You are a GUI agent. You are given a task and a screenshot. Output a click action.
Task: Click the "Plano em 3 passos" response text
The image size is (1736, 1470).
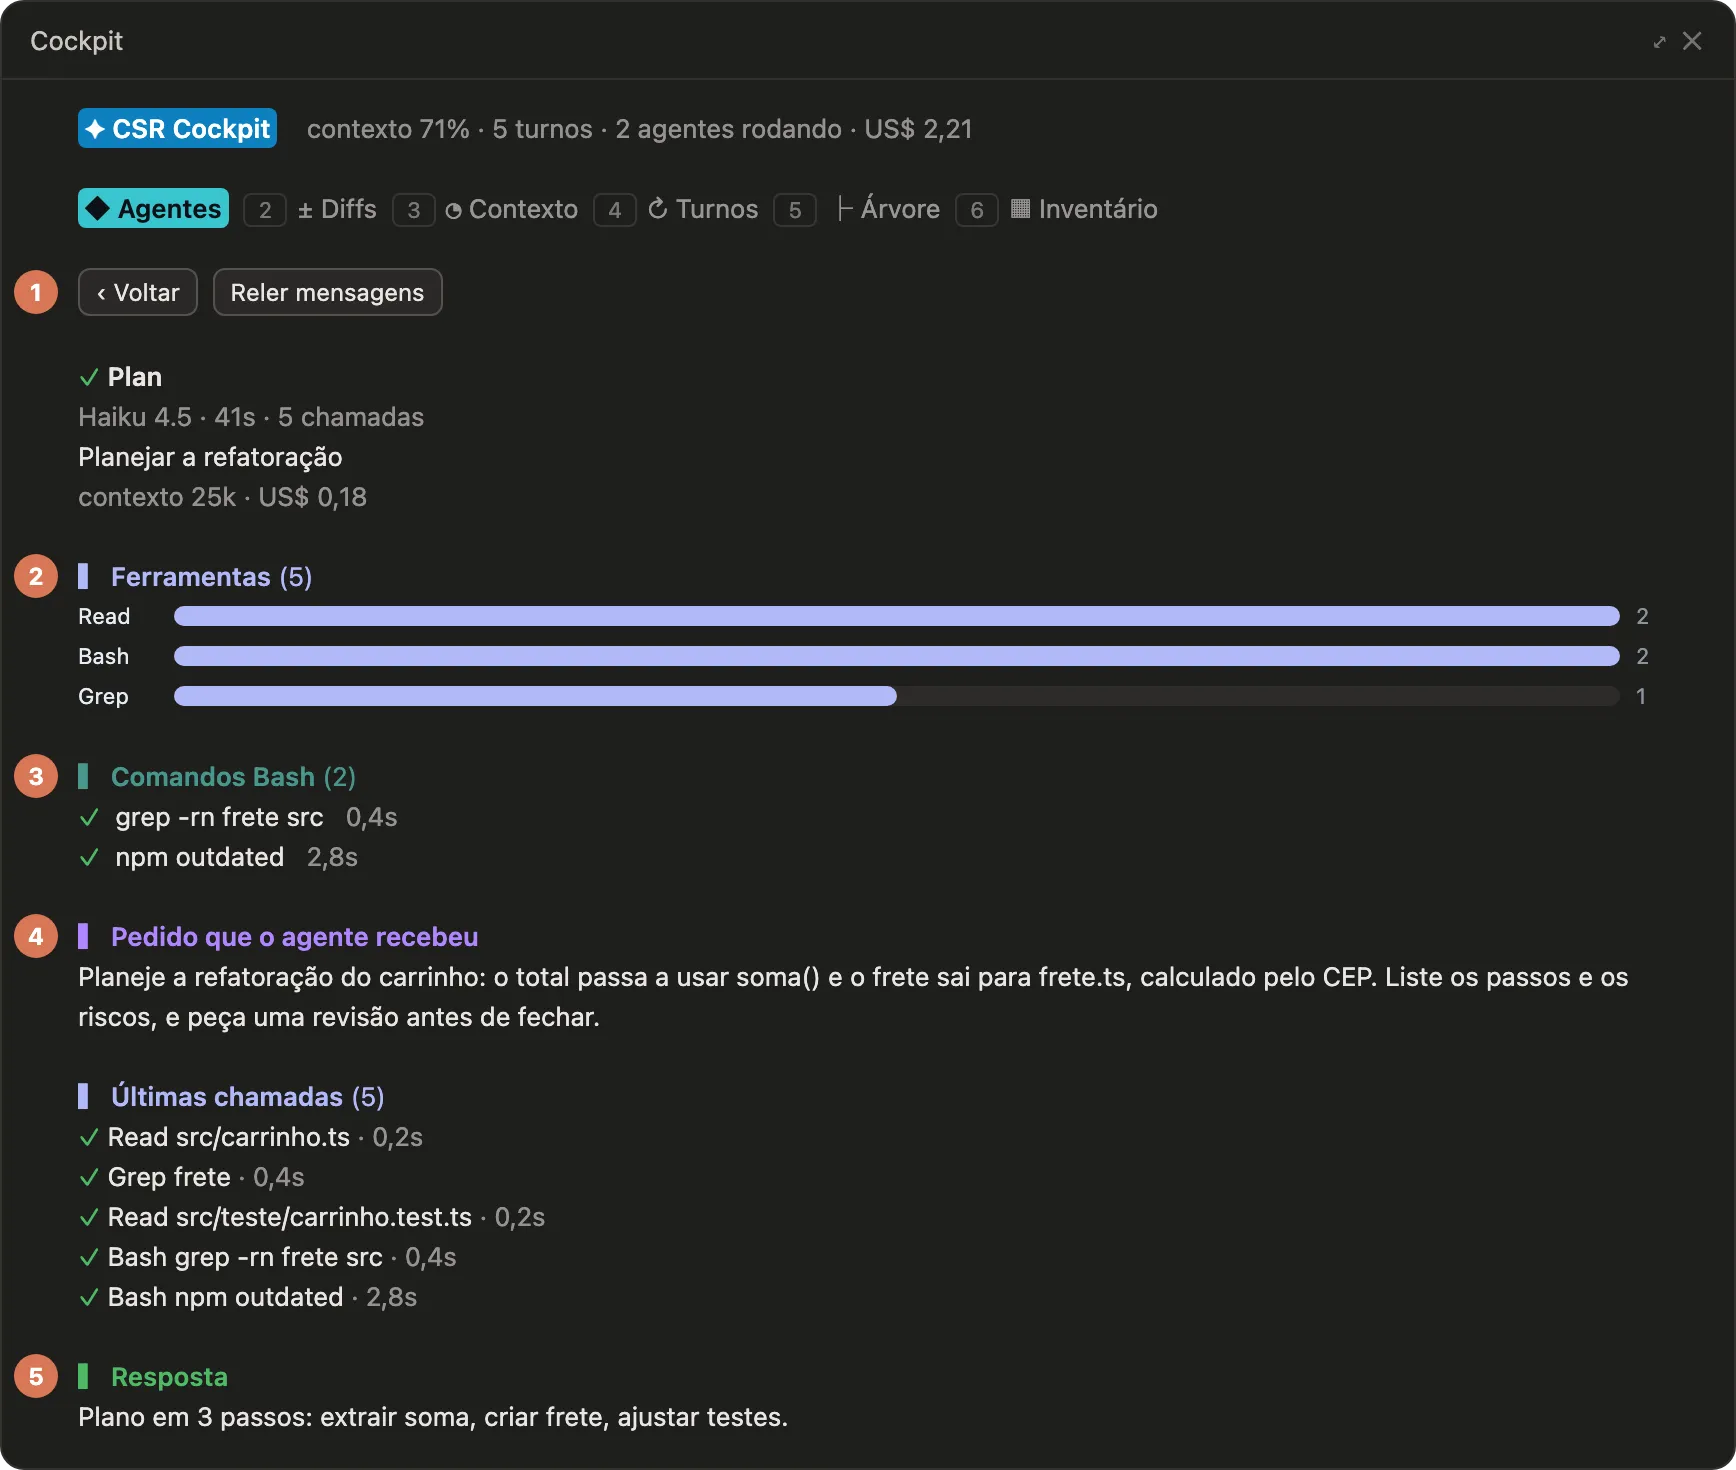coord(433,1417)
